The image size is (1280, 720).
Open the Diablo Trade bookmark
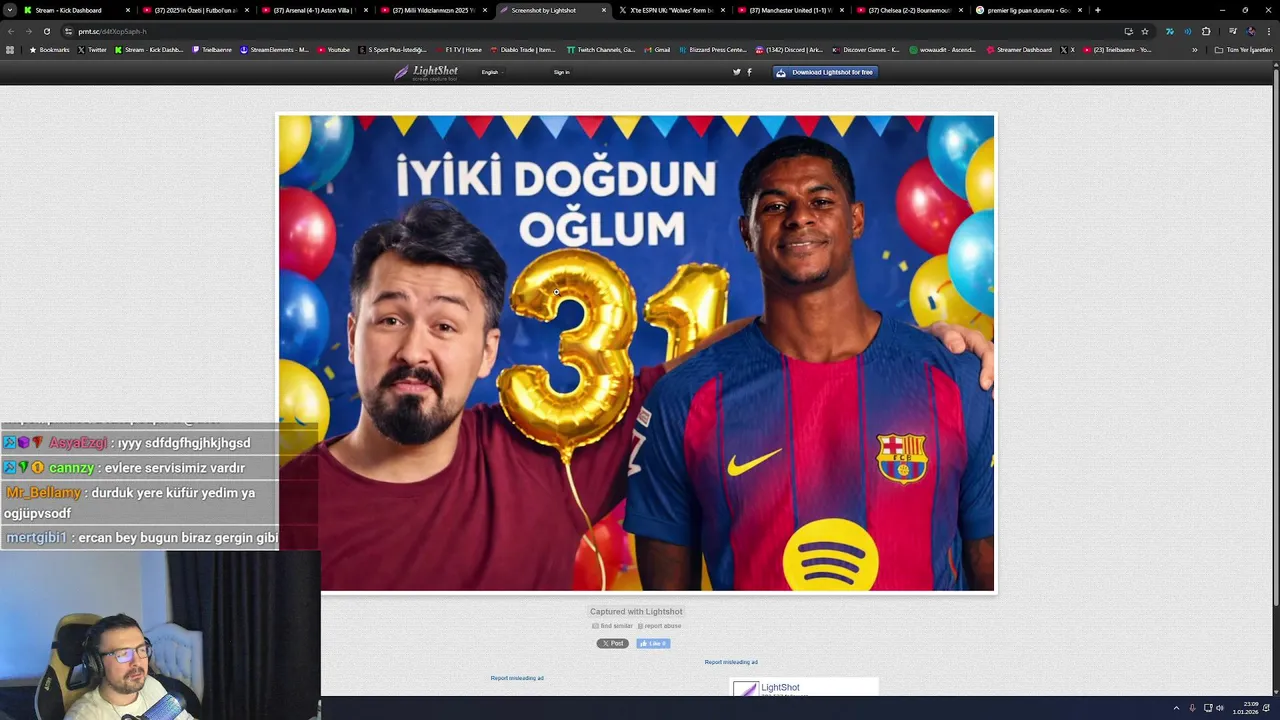(x=523, y=49)
